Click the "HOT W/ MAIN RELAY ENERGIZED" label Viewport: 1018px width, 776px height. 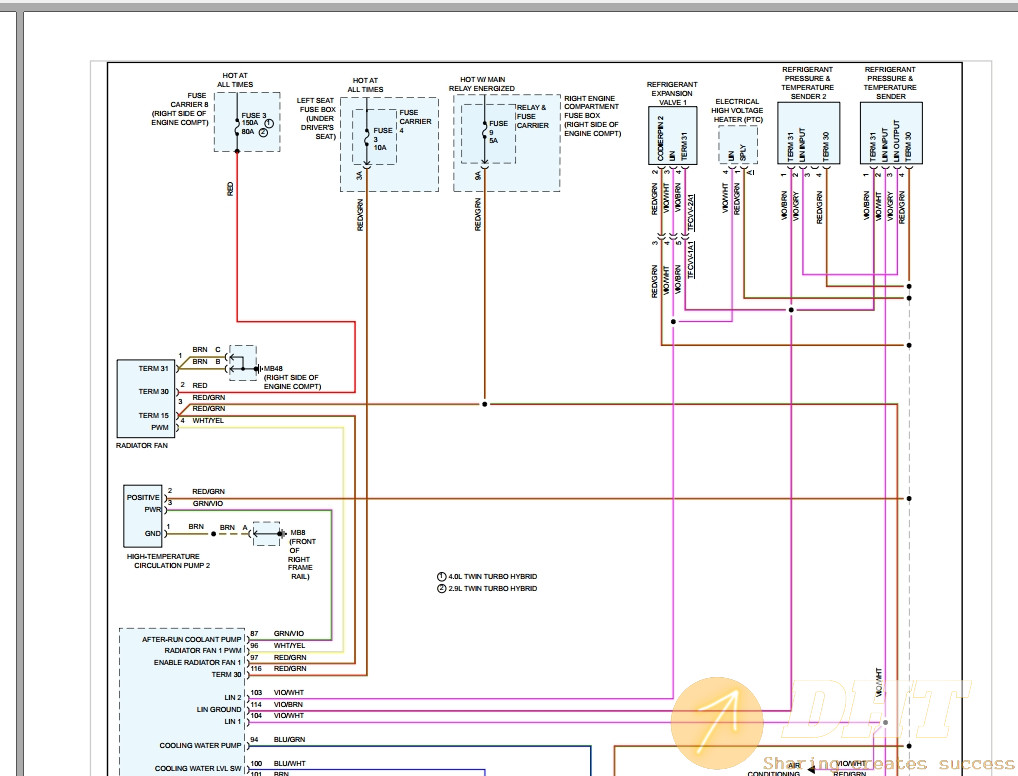pyautogui.click(x=482, y=84)
